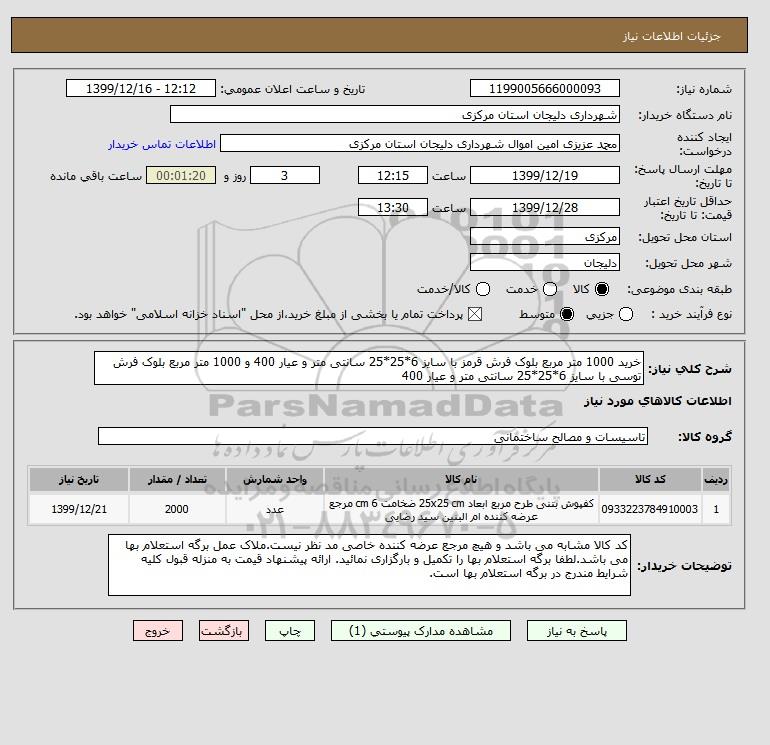770x745 pixels.
Task: Click the چاپ print button
Action: 290,631
